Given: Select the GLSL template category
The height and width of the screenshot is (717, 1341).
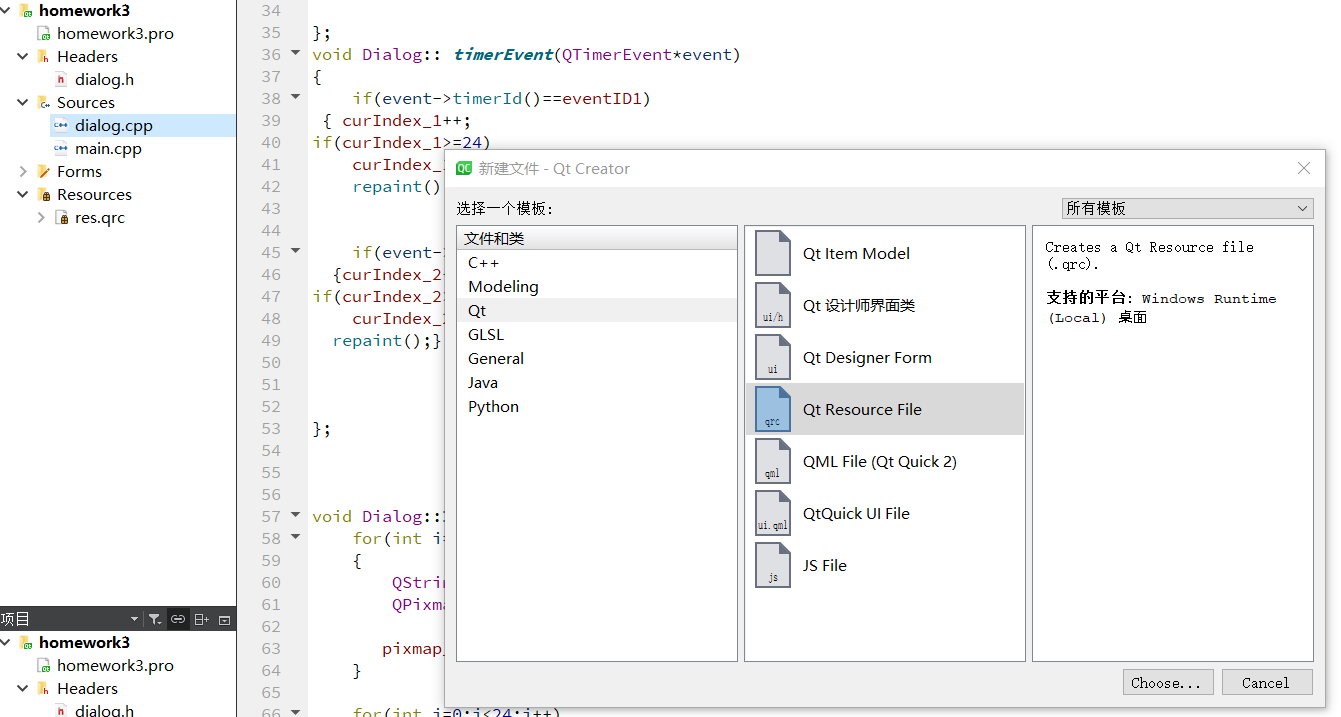Looking at the screenshot, I should click(x=597, y=334).
